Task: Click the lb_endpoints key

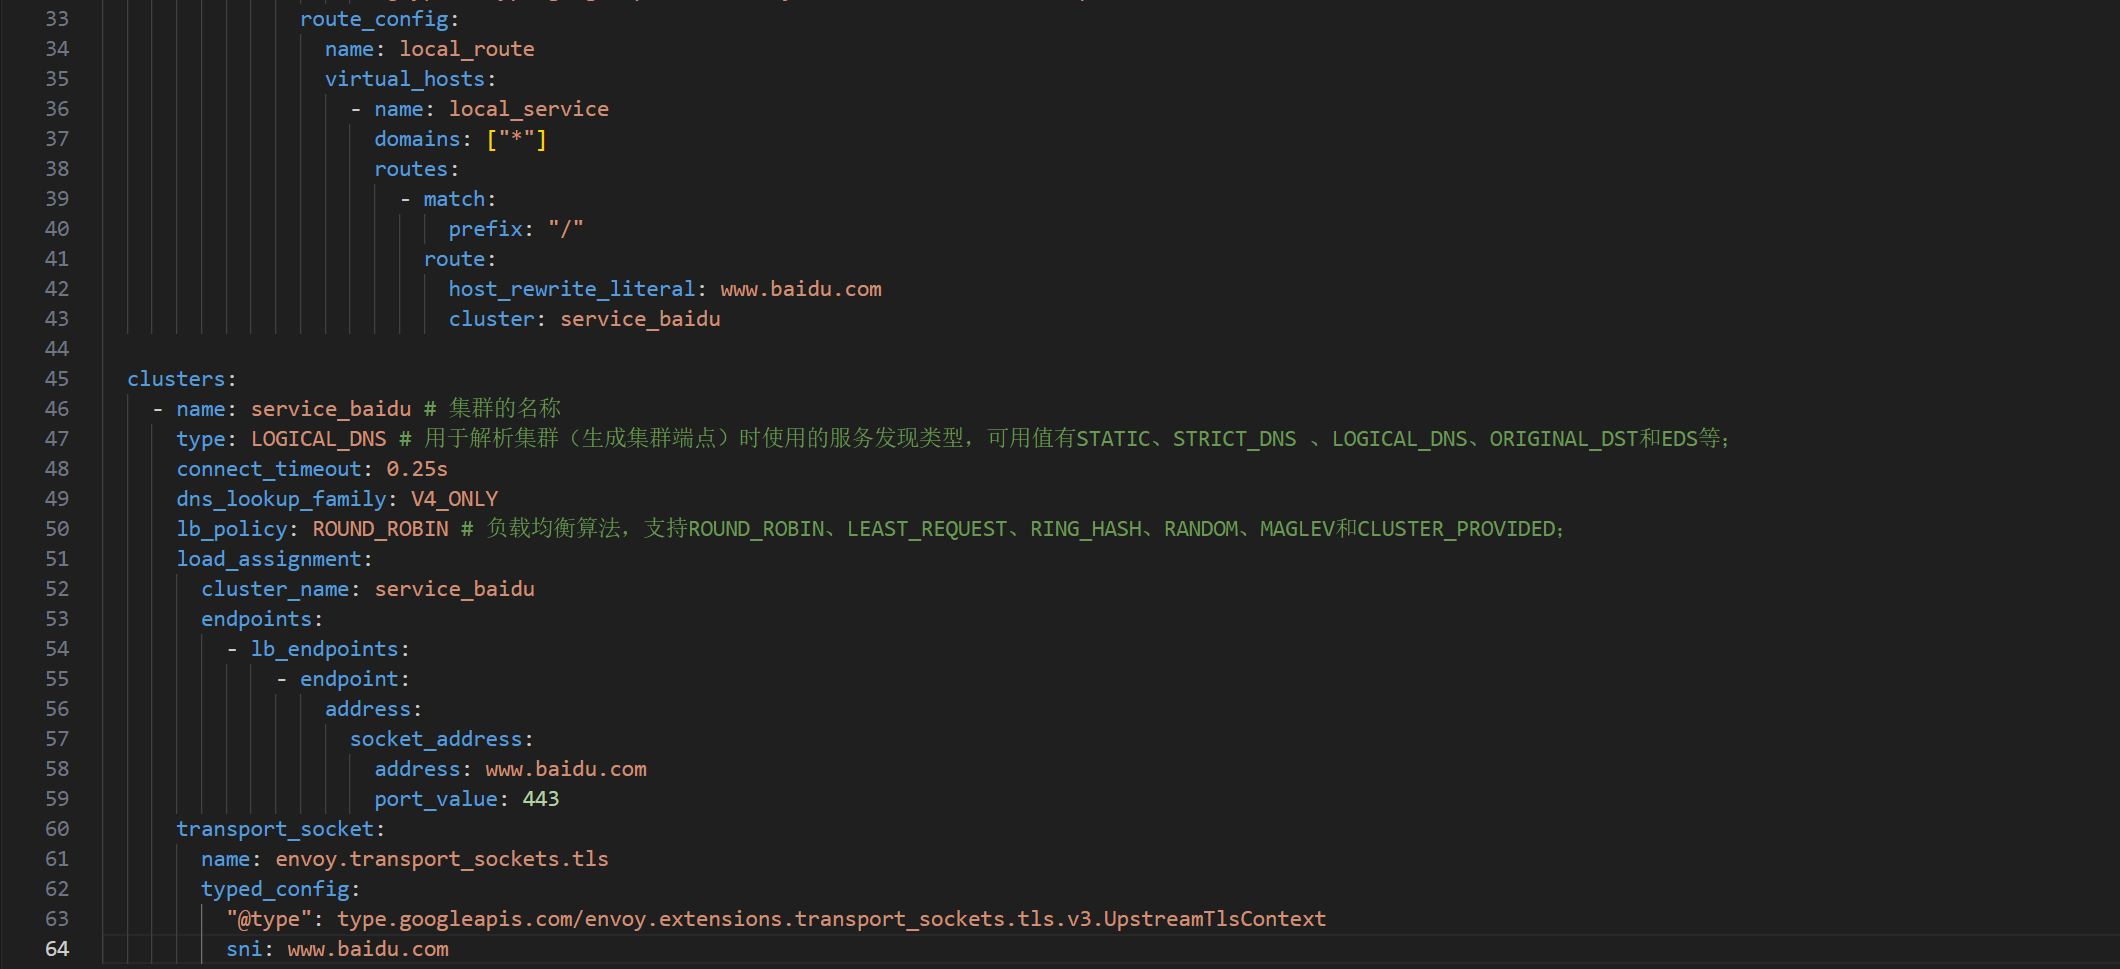Action: click(325, 649)
